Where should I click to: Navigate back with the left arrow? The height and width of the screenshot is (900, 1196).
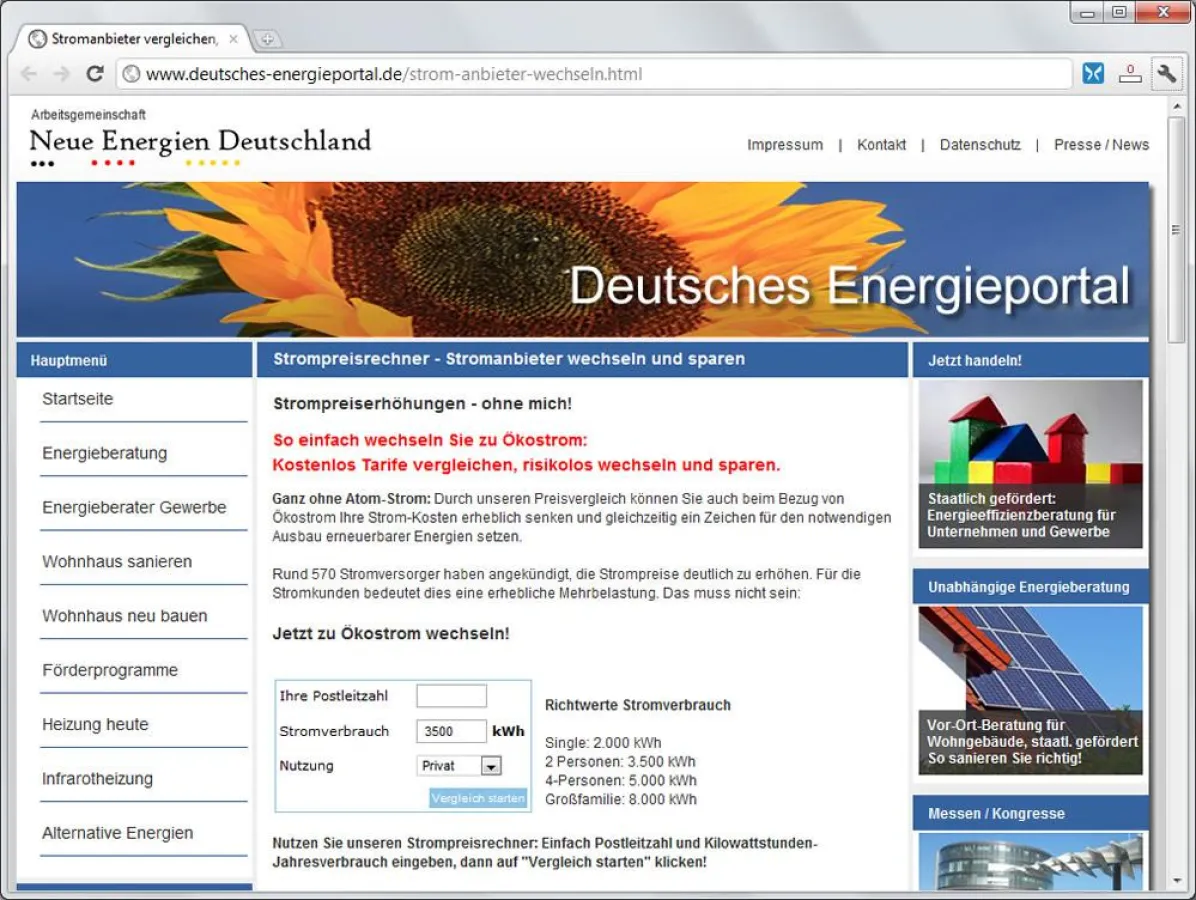pos(28,73)
